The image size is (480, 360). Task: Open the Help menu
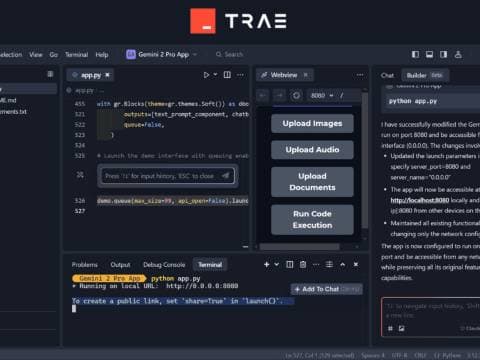click(x=102, y=55)
